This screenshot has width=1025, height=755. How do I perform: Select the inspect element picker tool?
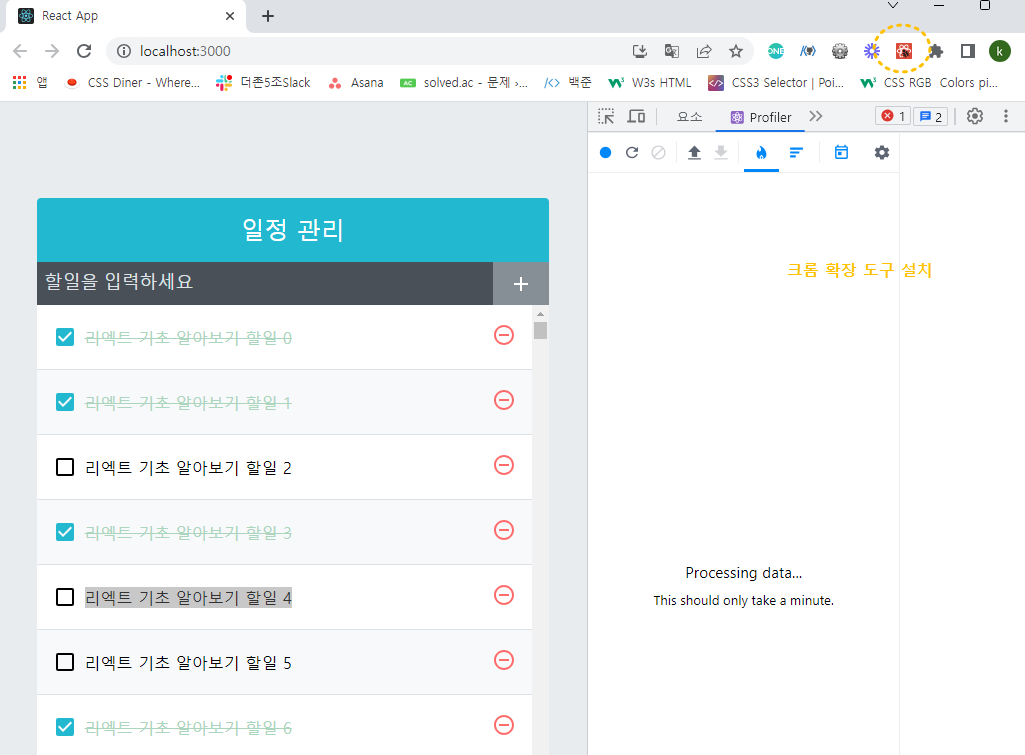click(x=606, y=116)
